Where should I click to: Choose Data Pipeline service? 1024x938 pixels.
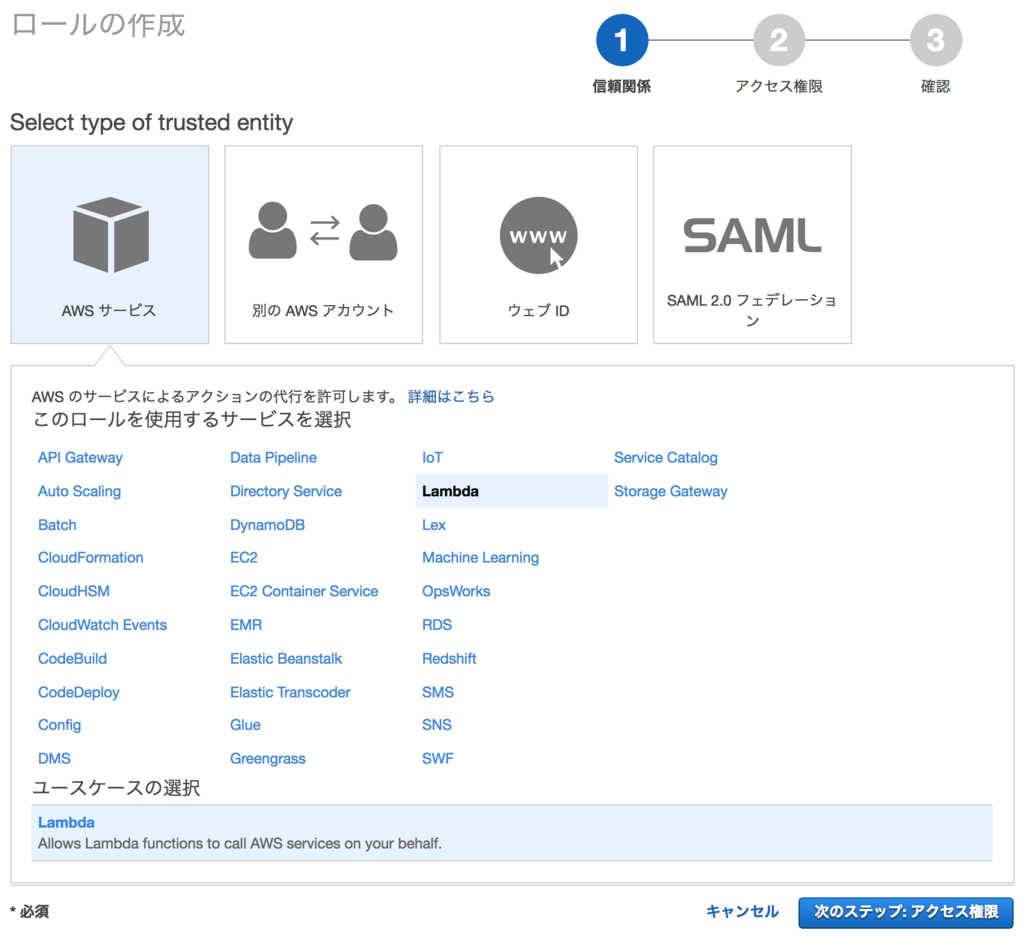tap(274, 457)
